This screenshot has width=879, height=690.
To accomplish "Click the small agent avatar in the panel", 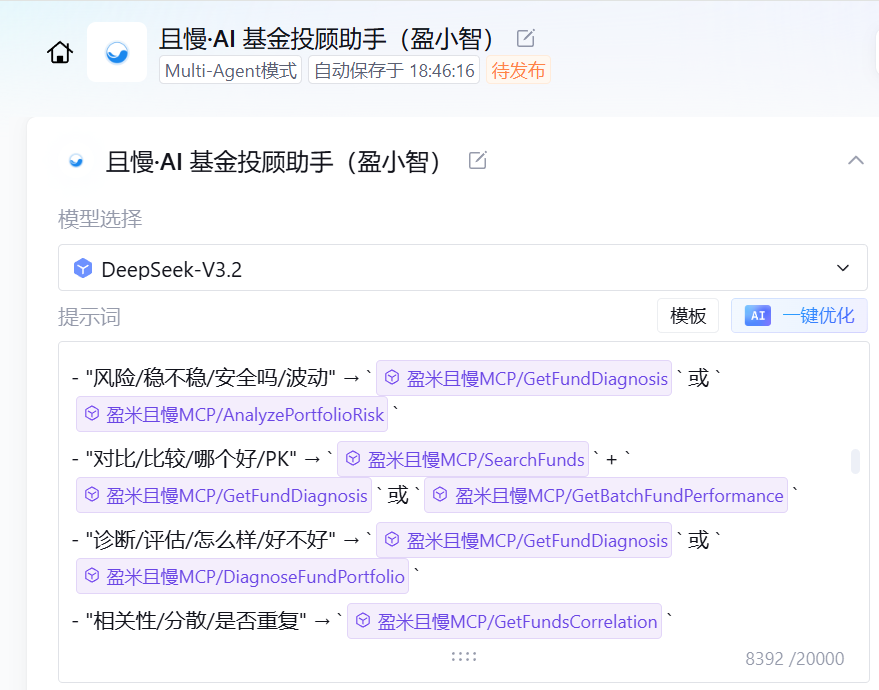I will [x=76, y=161].
